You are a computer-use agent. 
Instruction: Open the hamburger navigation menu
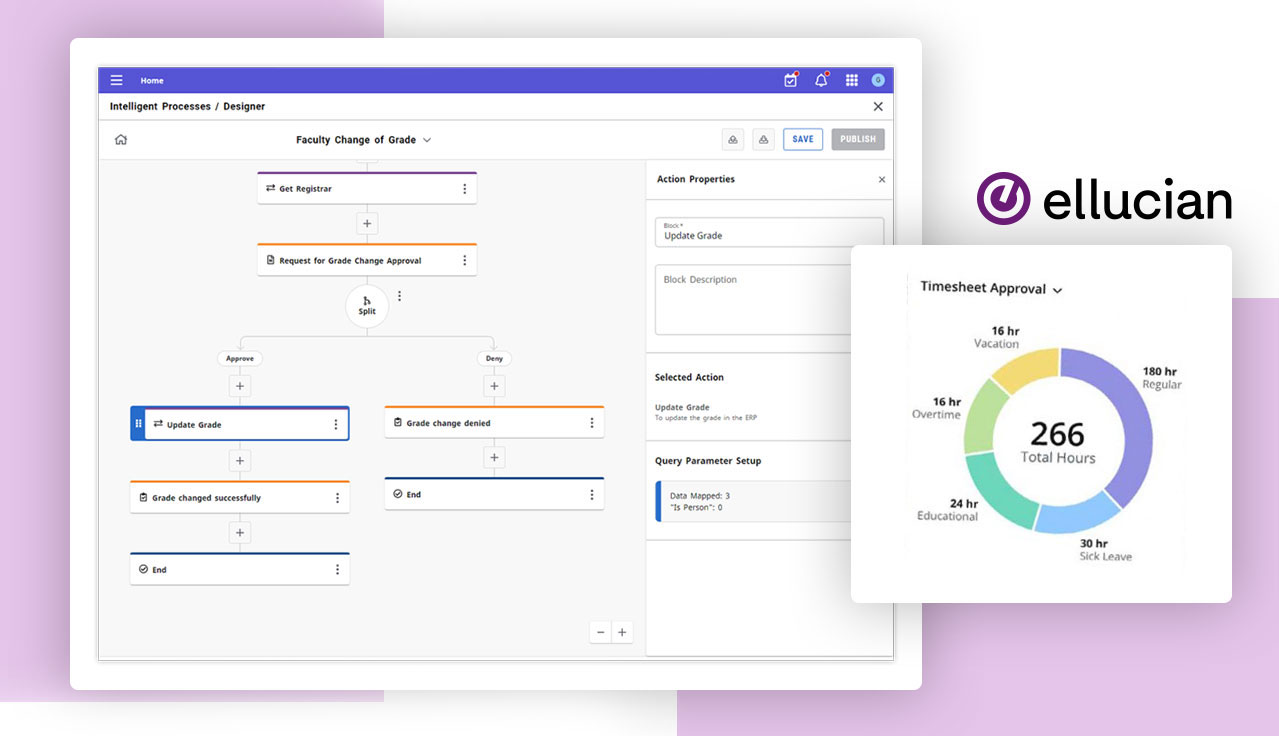pos(117,80)
